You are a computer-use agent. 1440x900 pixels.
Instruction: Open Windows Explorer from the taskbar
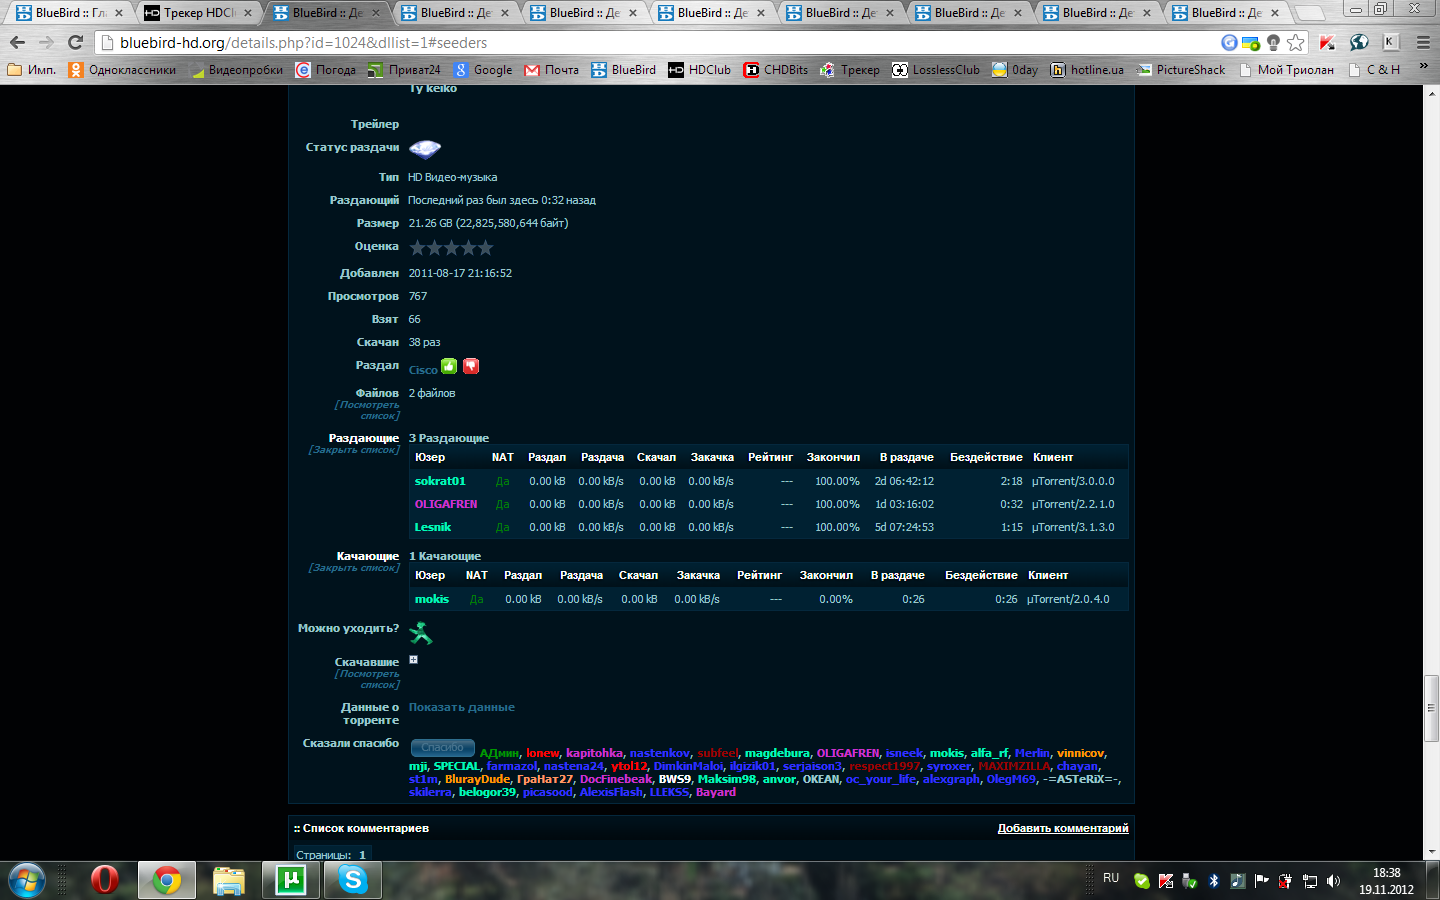click(229, 880)
